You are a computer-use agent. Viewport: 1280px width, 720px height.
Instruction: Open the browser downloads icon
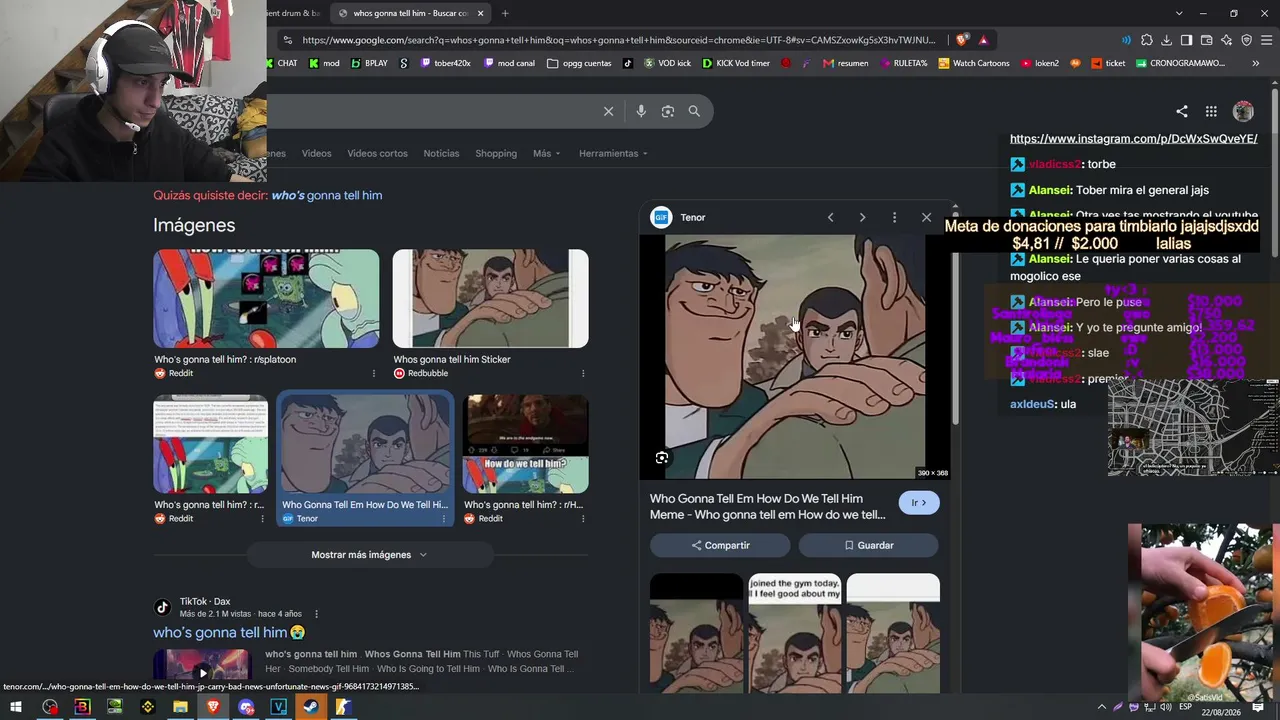(x=1167, y=40)
